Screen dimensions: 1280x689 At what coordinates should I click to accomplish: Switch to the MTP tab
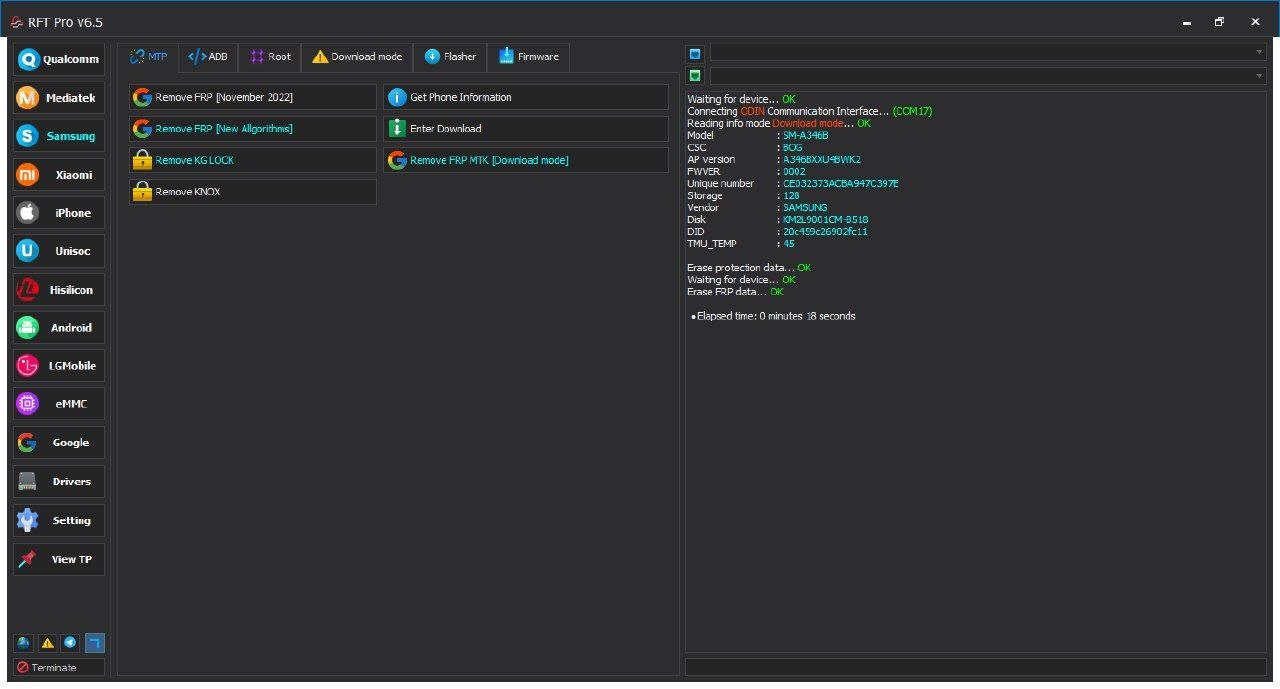point(149,57)
